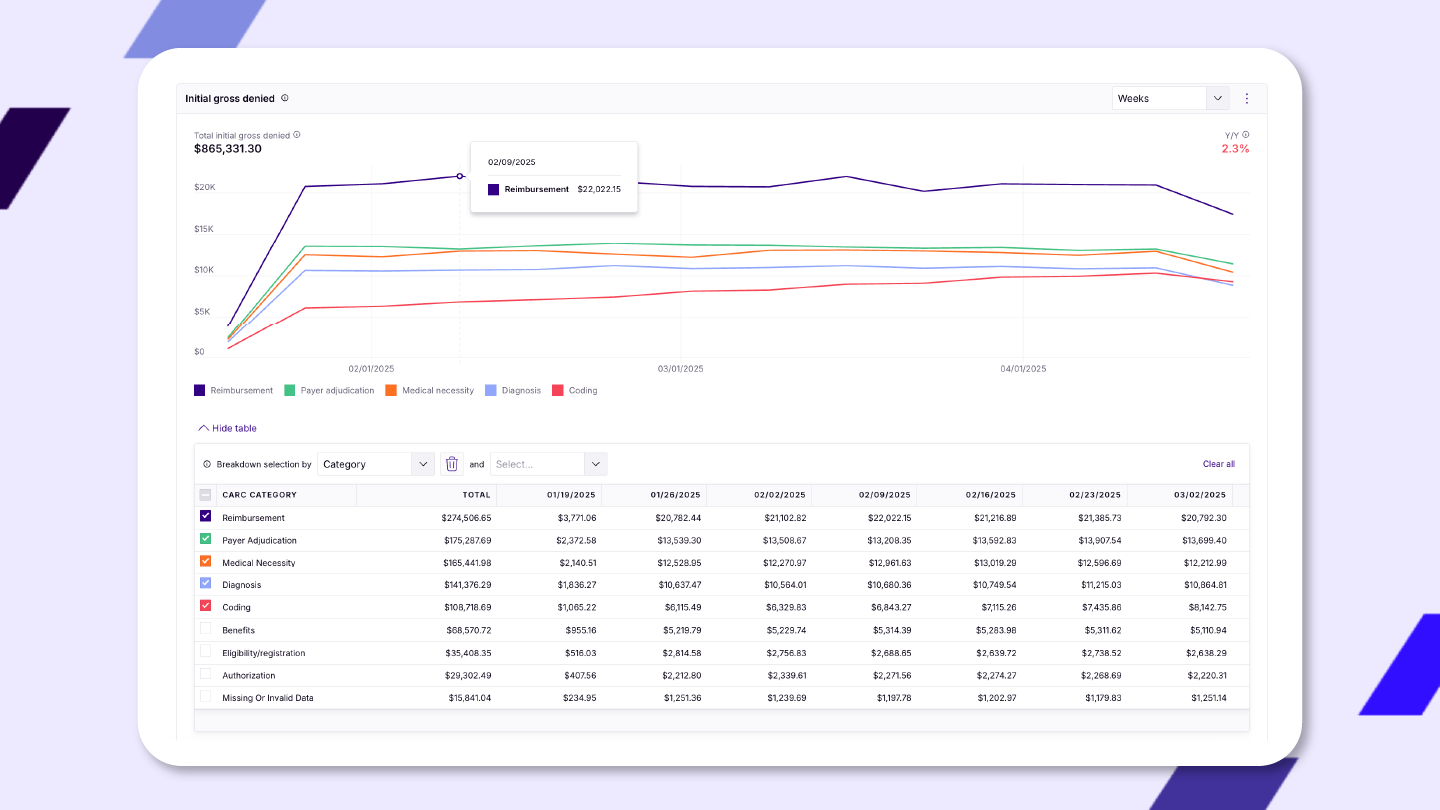Click the Clear all link
Viewport: 1440px width, 810px height.
click(1218, 464)
